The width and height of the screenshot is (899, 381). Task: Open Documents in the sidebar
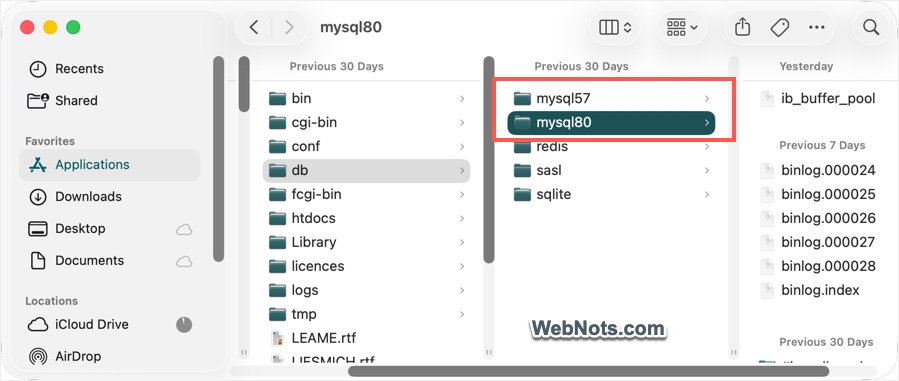pyautogui.click(x=109, y=261)
